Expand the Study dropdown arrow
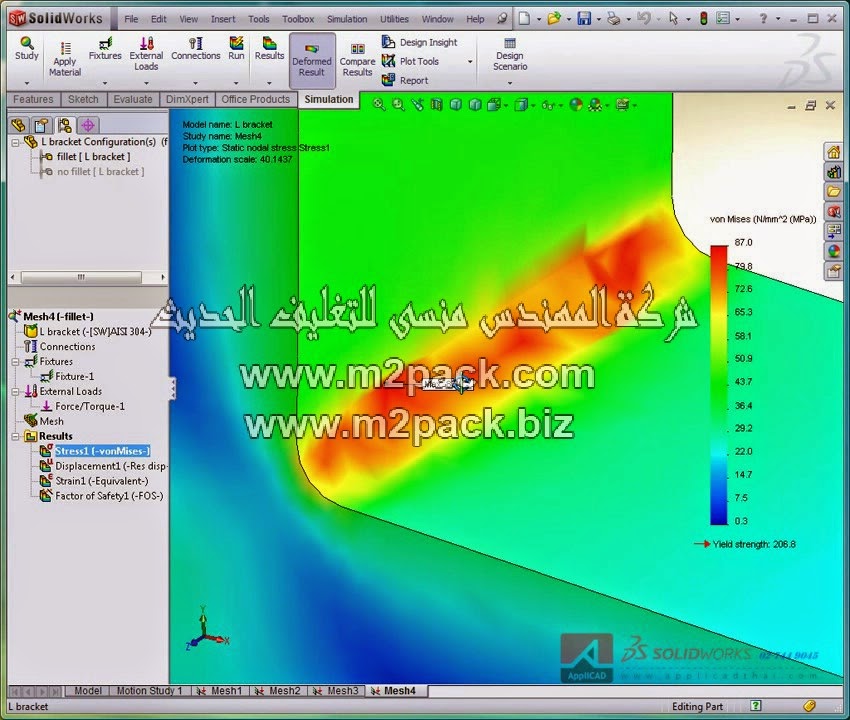 point(27,83)
